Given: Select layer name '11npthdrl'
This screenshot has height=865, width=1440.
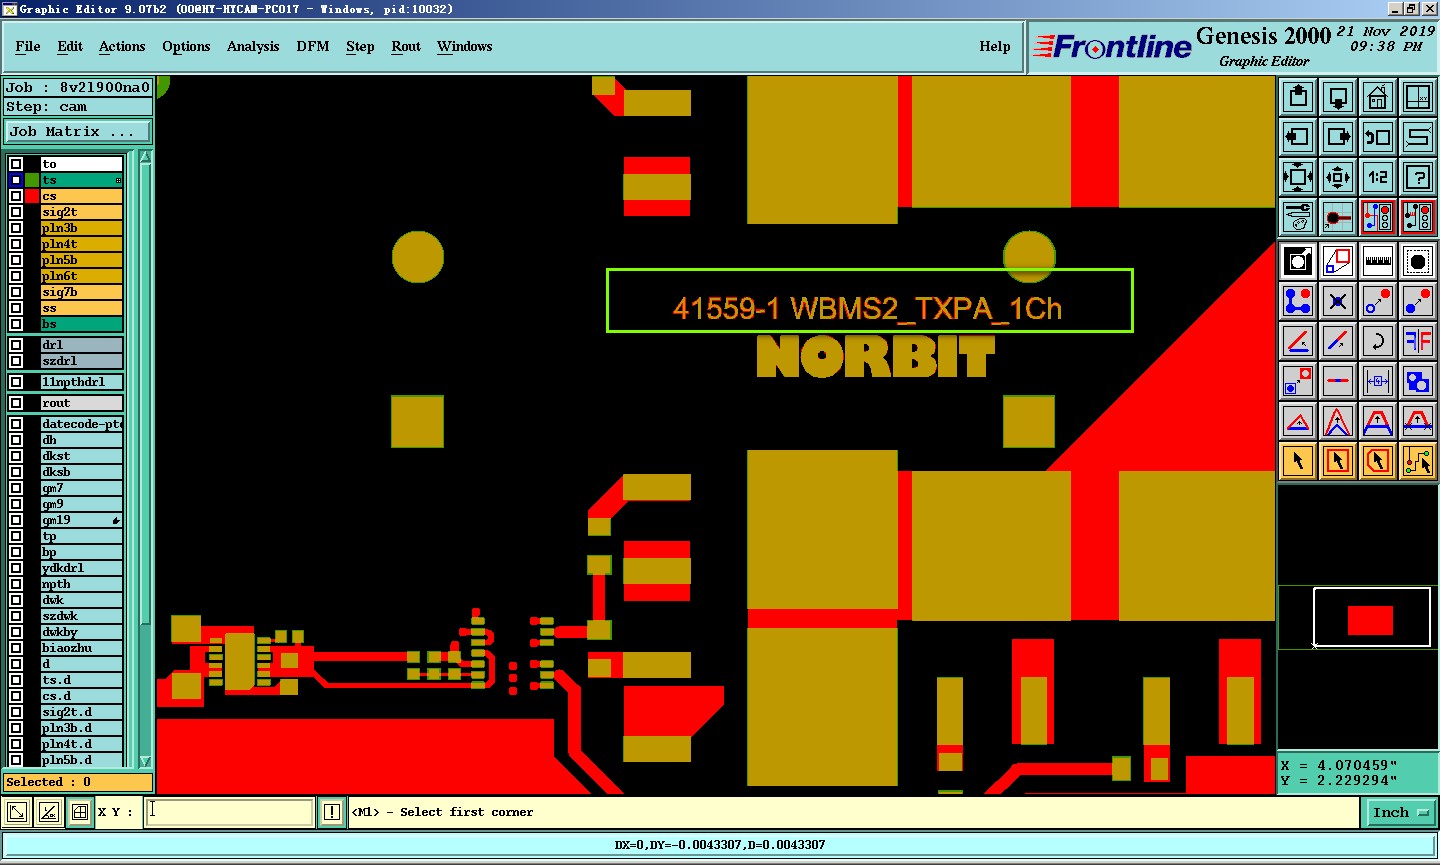Looking at the screenshot, I should coord(82,382).
